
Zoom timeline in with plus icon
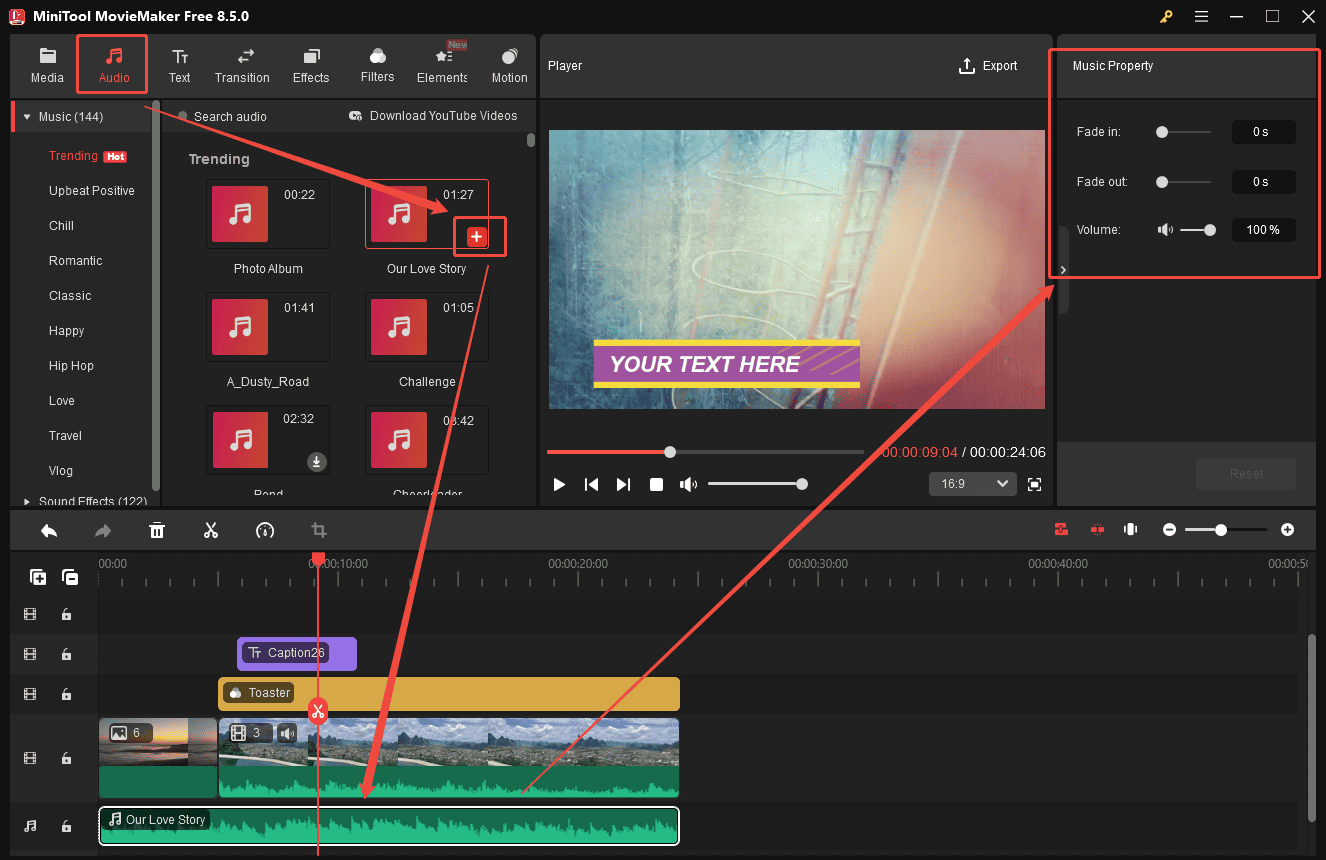click(x=1287, y=529)
